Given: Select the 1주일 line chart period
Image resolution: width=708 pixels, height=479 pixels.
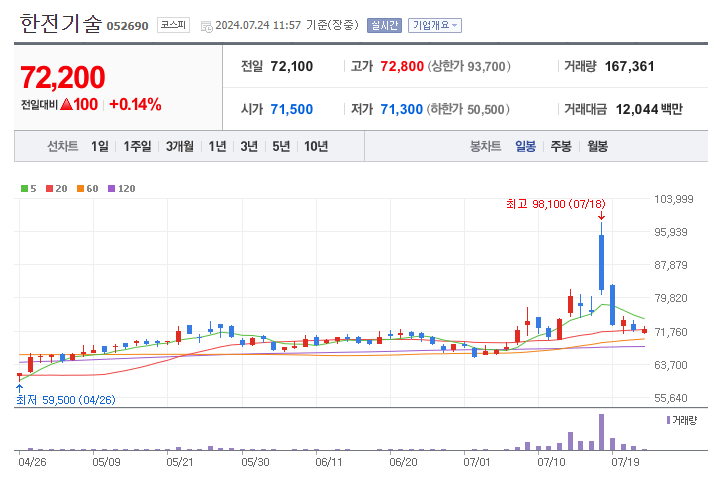Looking at the screenshot, I should [x=137, y=146].
